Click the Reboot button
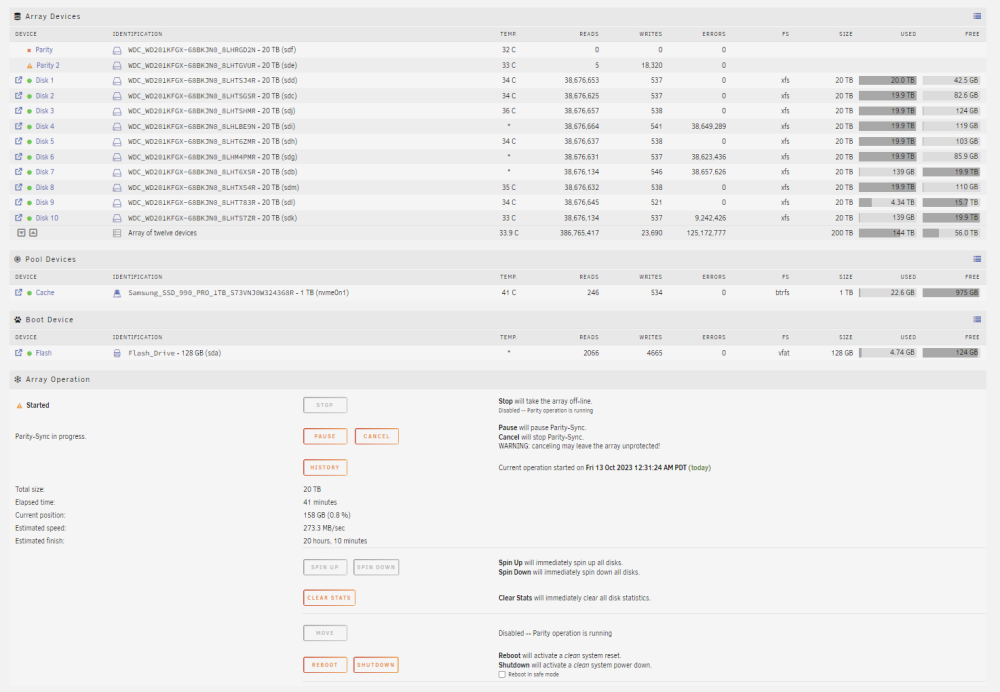The height and width of the screenshot is (692, 1000). pyautogui.click(x=325, y=665)
